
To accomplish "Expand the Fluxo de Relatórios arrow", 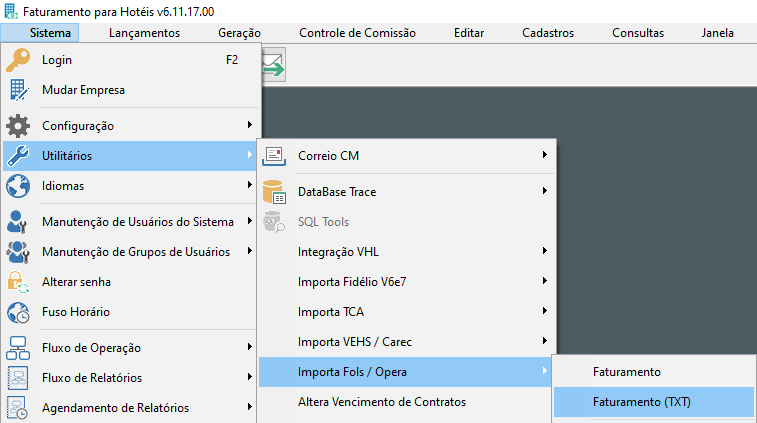I will pos(250,377).
